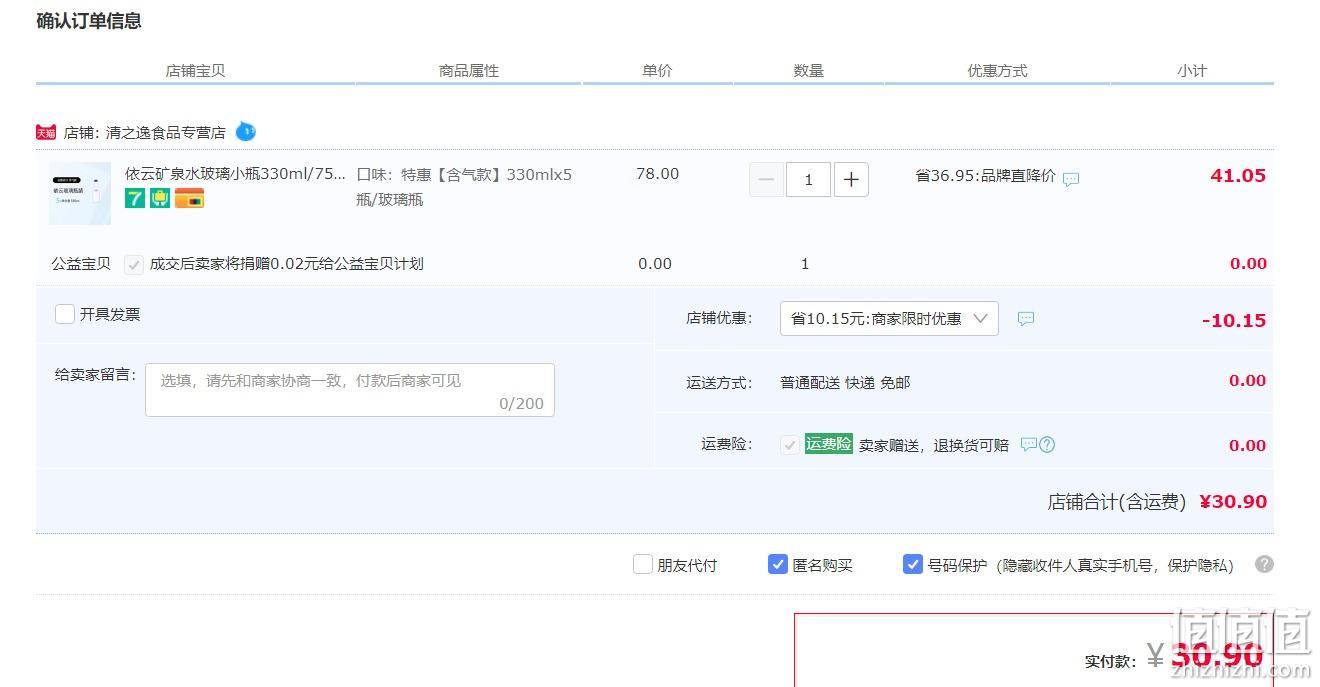Image resolution: width=1320 pixels, height=687 pixels.
Task: Click the orange credit card payment badge
Action: 189,198
